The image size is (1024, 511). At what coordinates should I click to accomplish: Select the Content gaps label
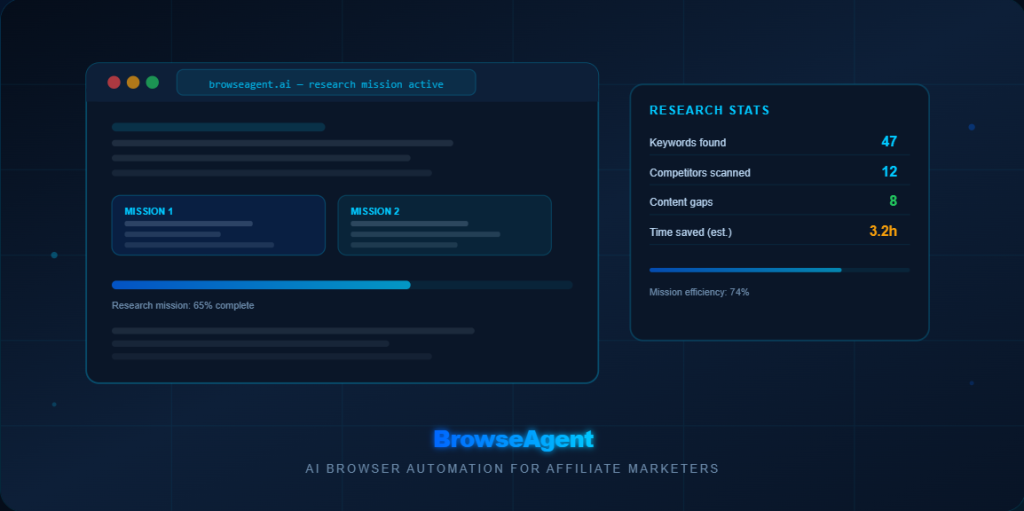[x=681, y=203]
